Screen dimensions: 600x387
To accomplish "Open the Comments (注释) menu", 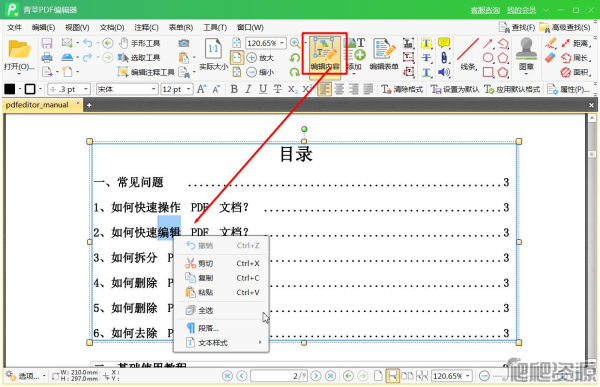I will pos(146,28).
